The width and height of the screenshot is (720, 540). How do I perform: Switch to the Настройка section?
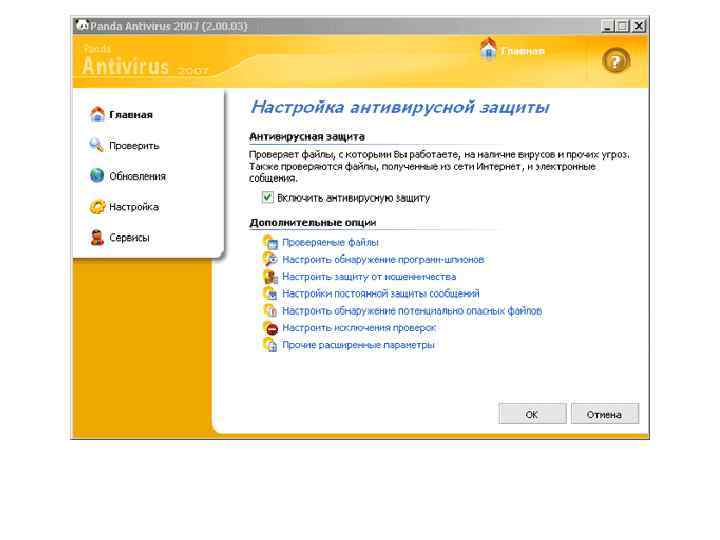134,207
